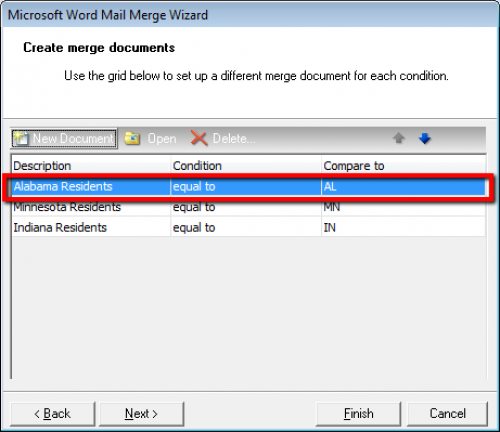The height and width of the screenshot is (432, 500).
Task: Select the Indiana Residents row
Action: click(x=248, y=228)
